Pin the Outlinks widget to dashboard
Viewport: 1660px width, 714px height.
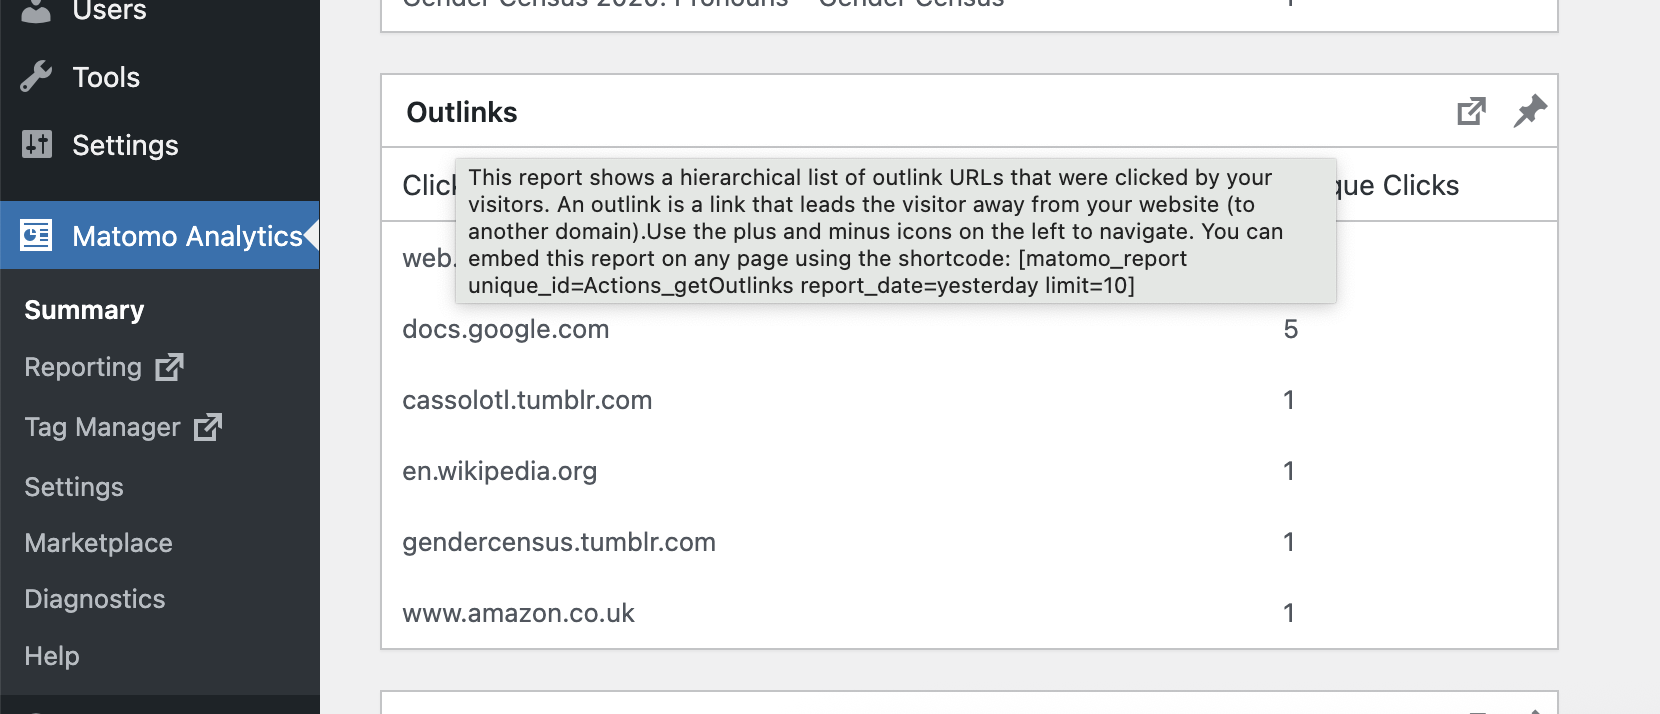tap(1529, 111)
